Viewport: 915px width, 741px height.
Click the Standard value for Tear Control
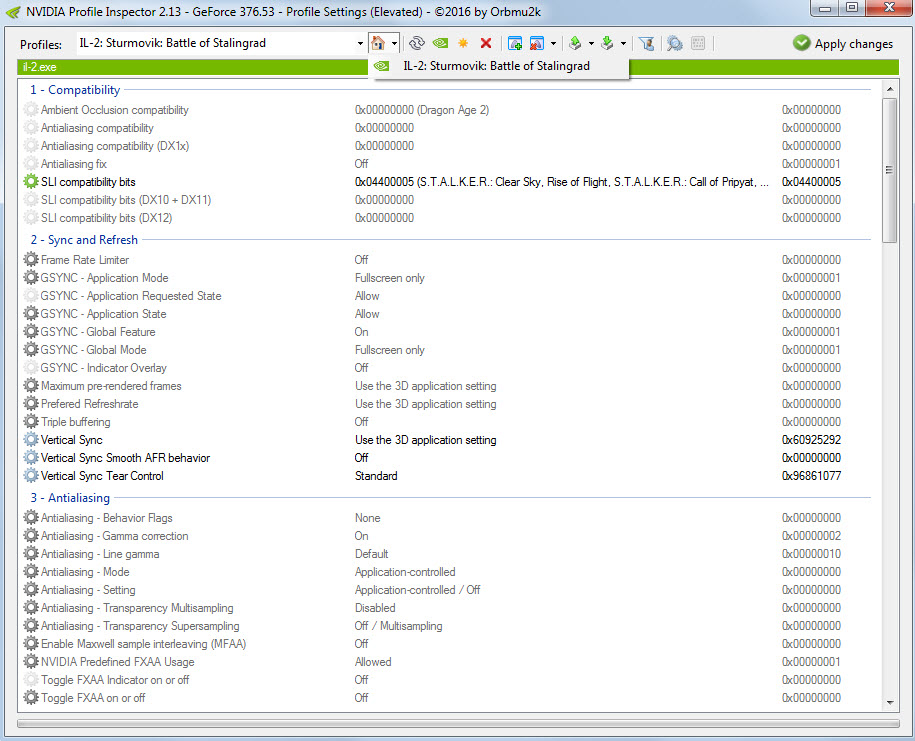(376, 476)
